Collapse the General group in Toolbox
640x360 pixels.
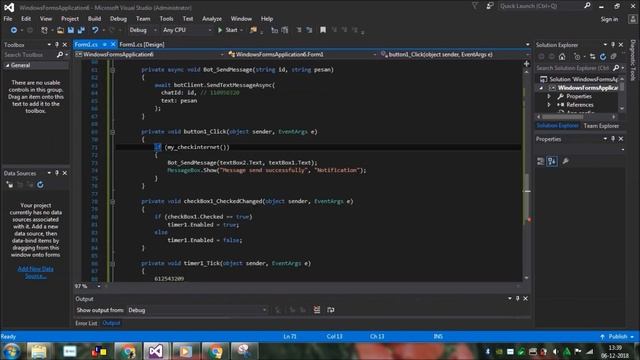(7, 65)
